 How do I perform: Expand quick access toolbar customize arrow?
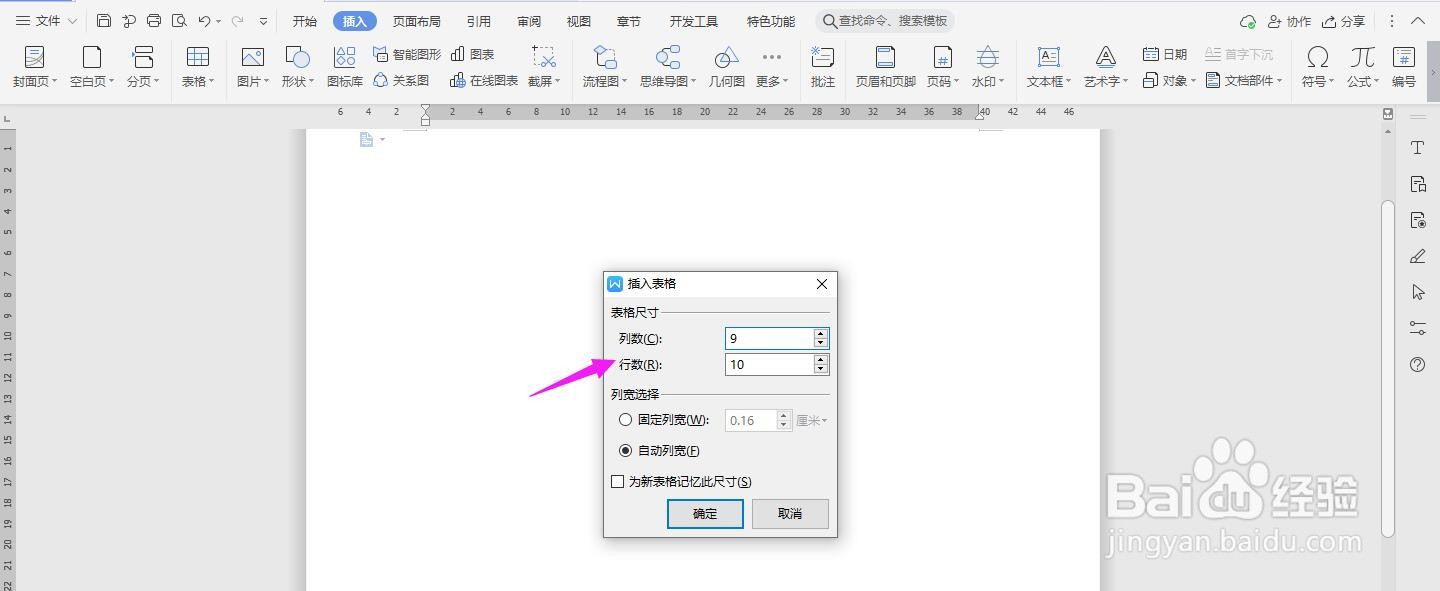[x=263, y=21]
